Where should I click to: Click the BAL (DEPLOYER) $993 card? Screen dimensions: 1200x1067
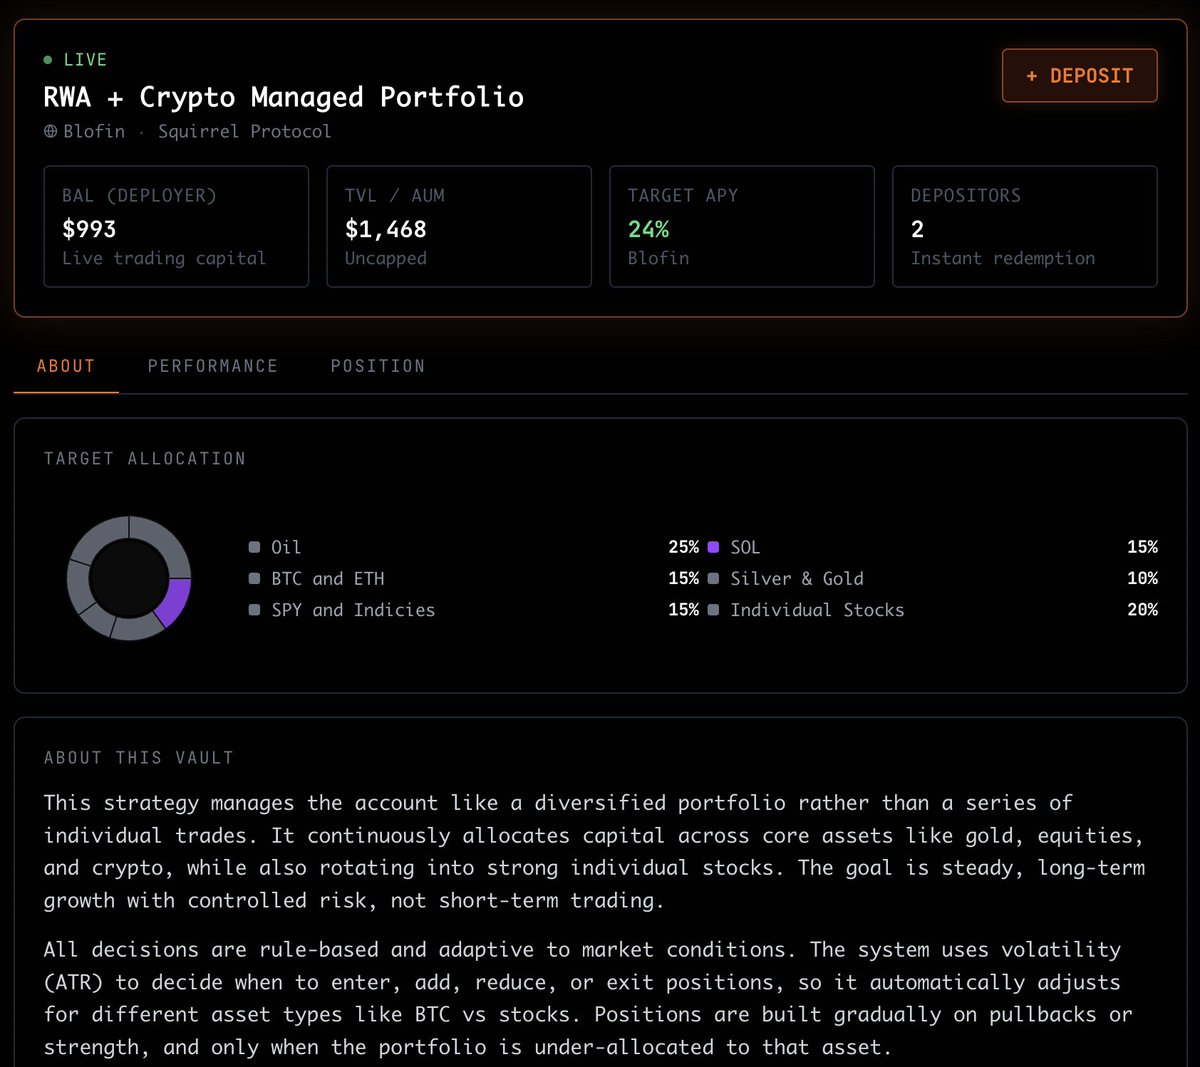click(x=176, y=226)
